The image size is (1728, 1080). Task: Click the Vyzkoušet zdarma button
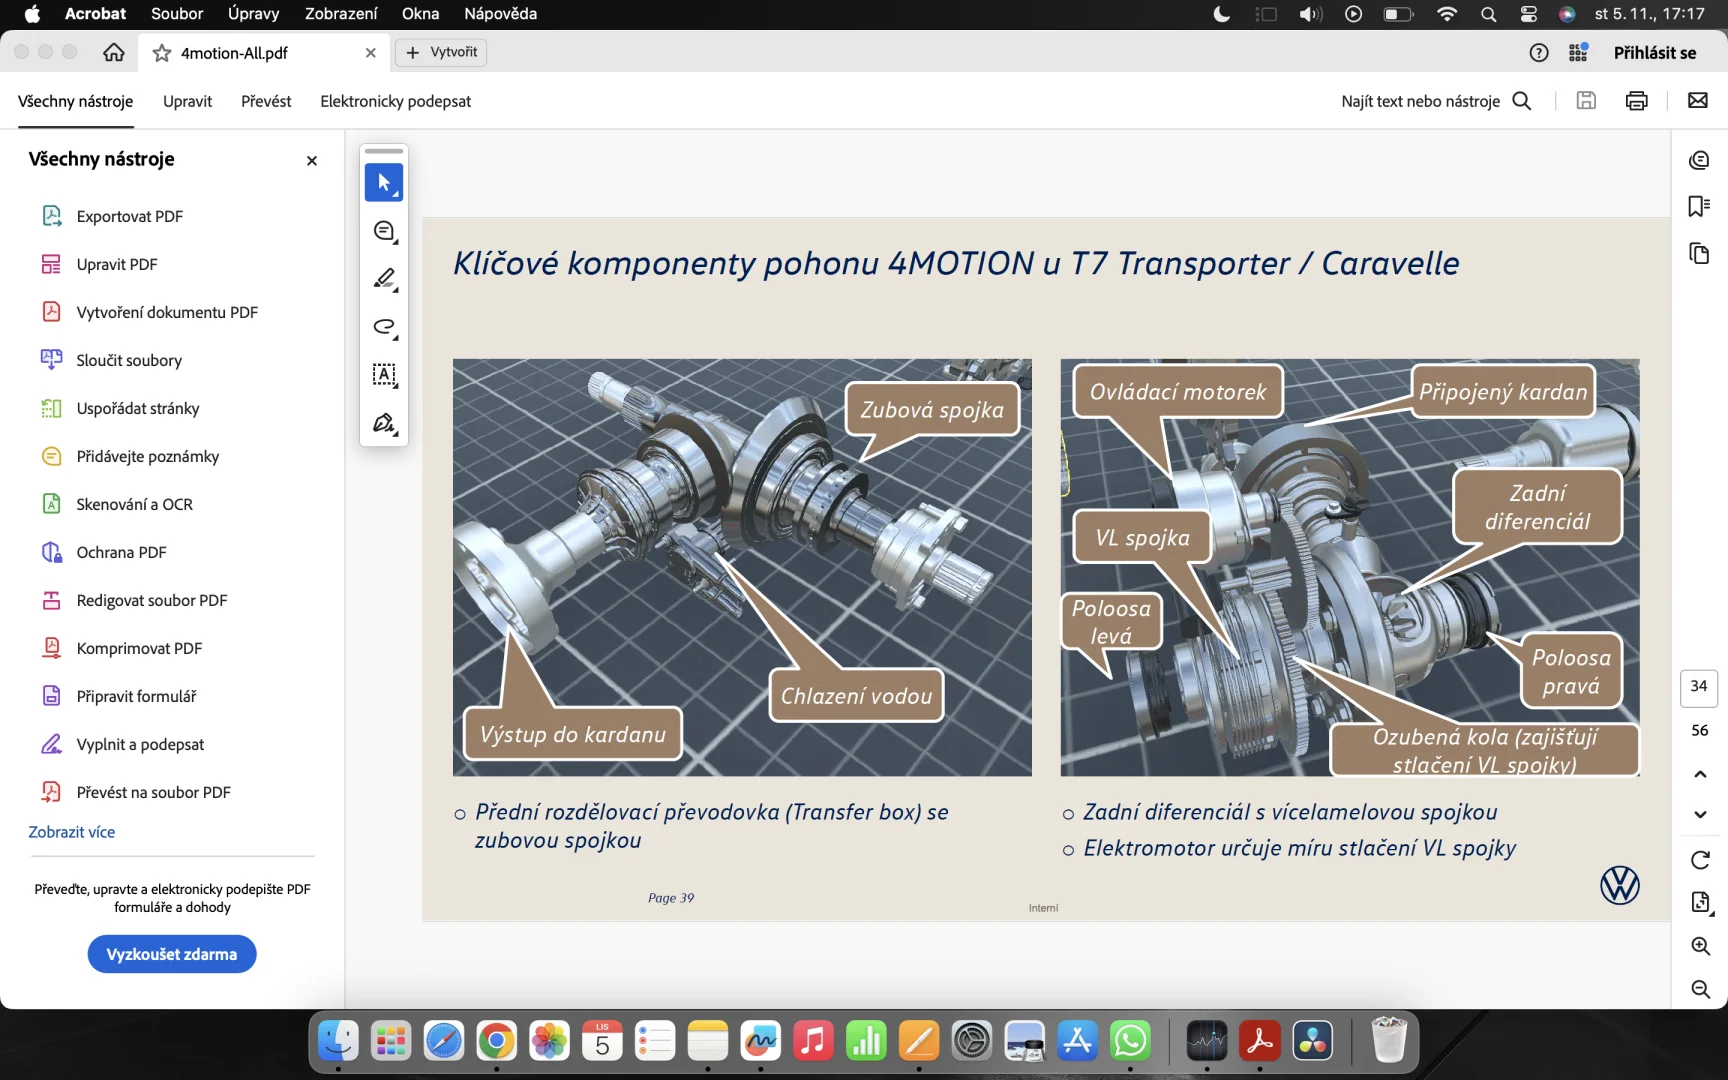tap(172, 954)
